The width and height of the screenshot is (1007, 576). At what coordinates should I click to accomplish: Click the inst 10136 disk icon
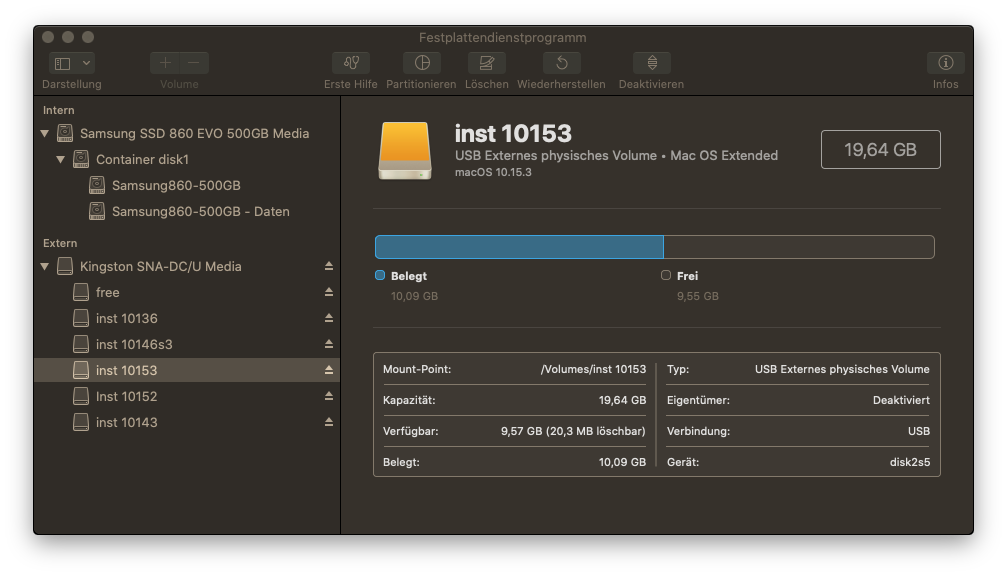pyautogui.click(x=81, y=318)
